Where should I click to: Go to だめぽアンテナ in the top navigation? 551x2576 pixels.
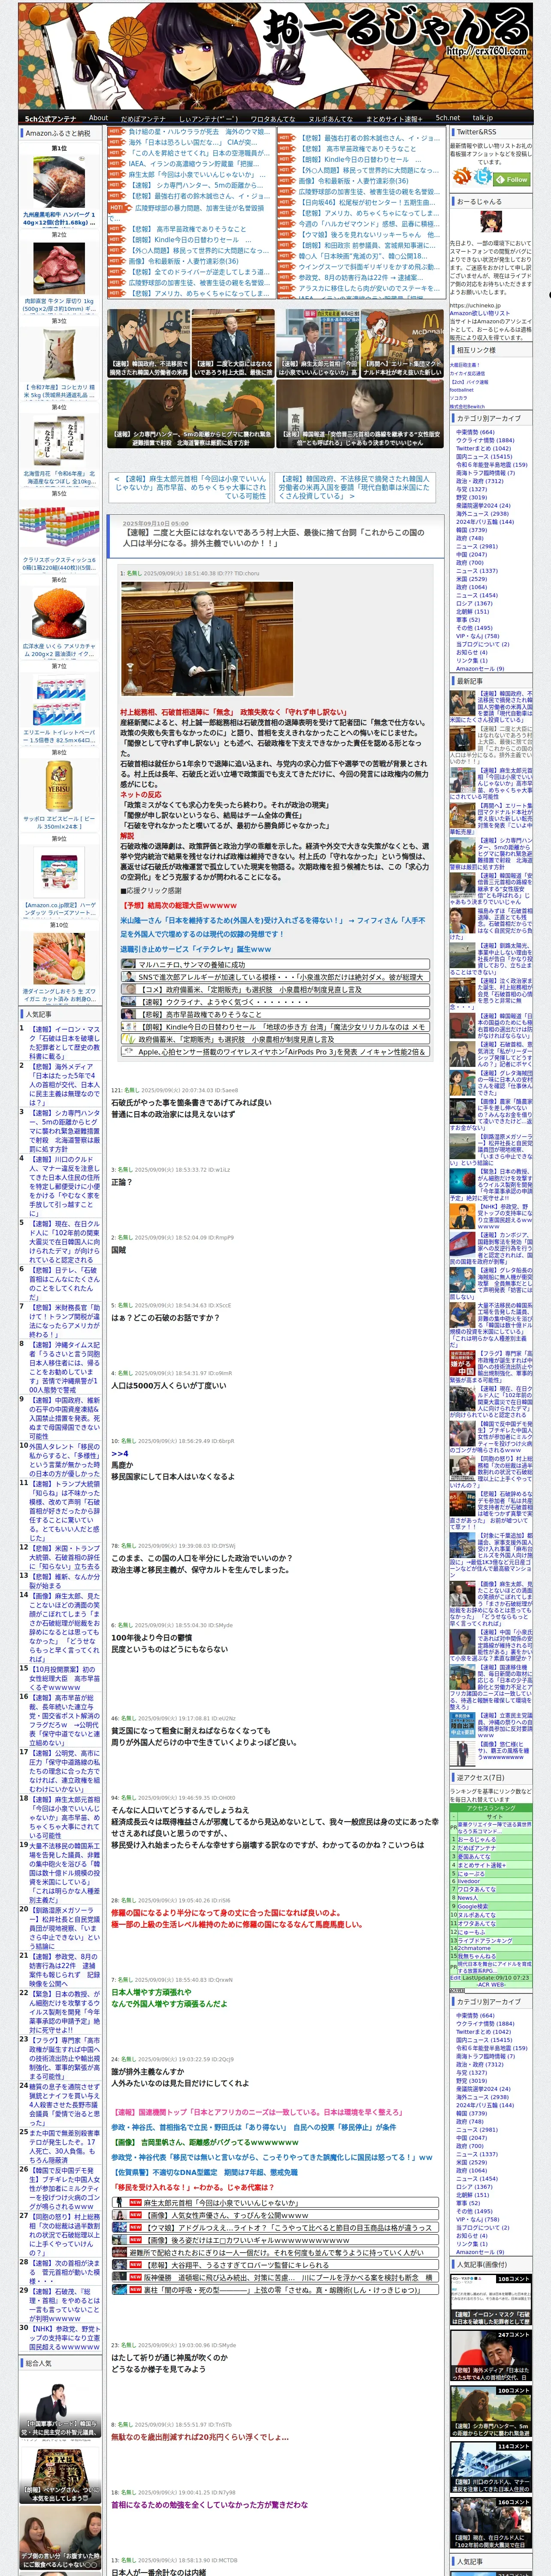143,118
